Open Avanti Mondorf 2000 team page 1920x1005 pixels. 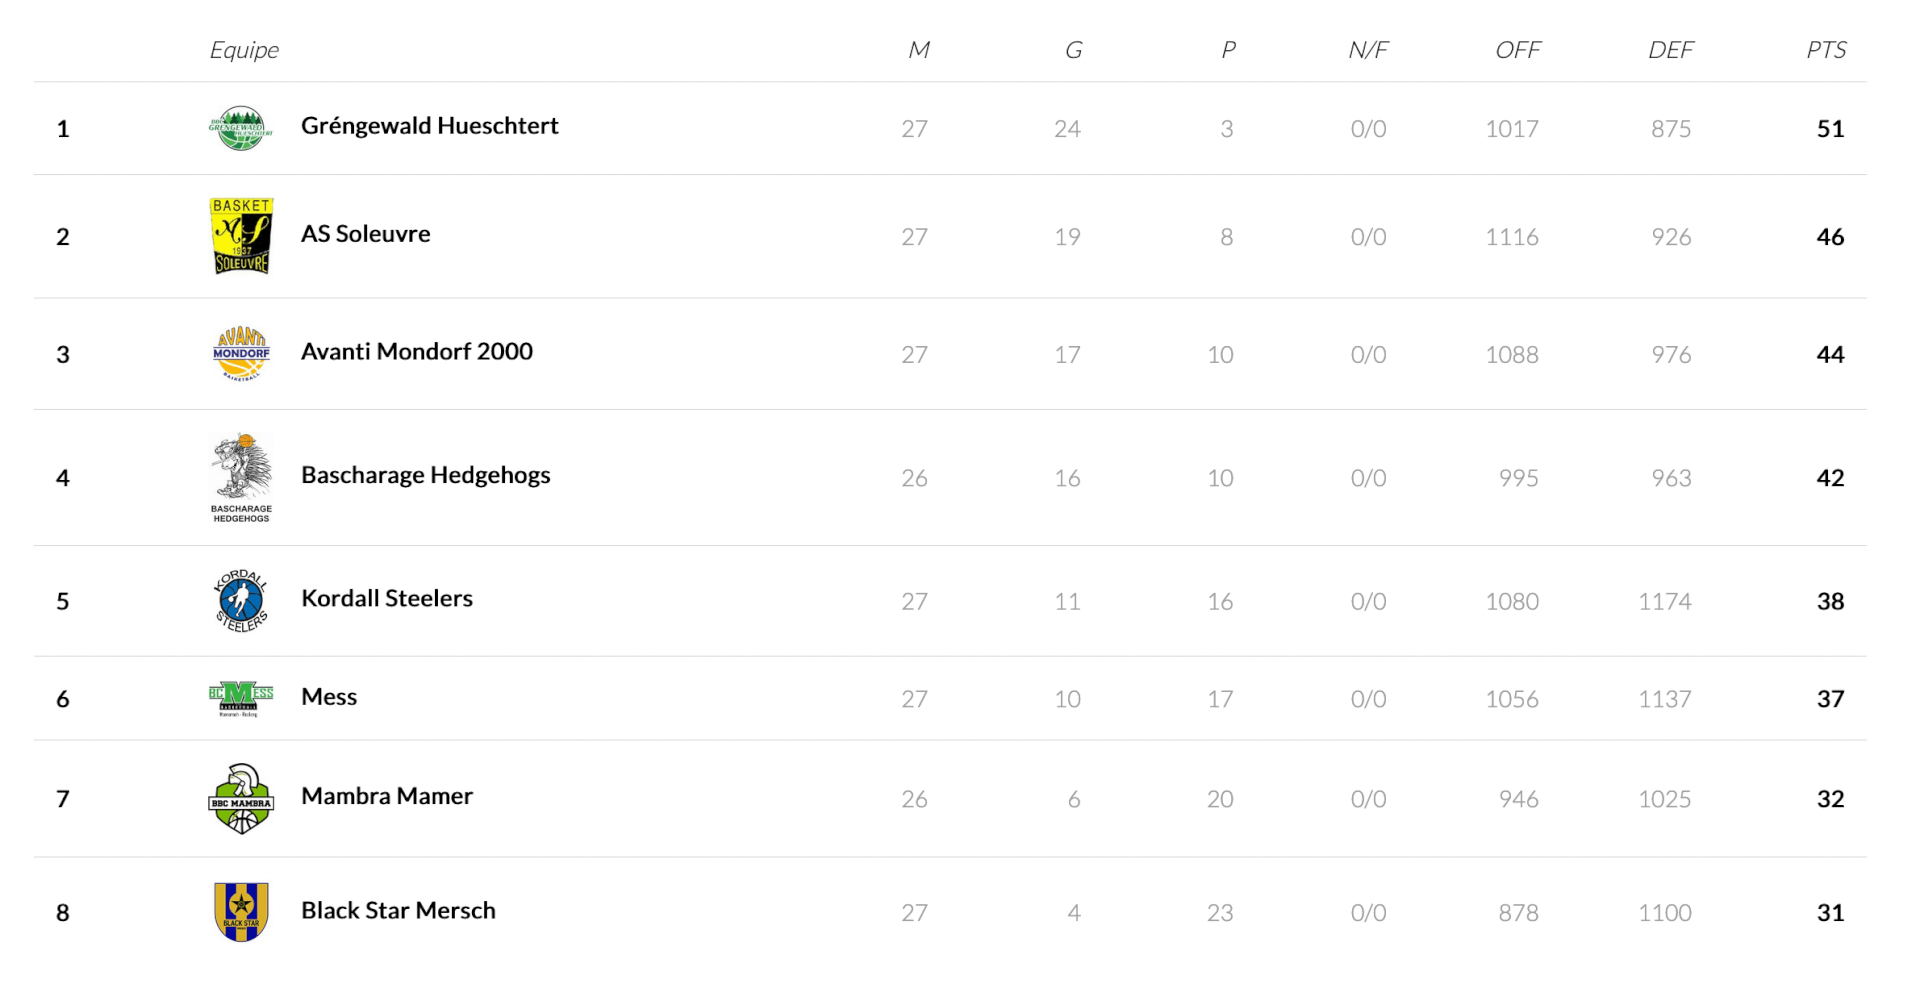click(416, 352)
